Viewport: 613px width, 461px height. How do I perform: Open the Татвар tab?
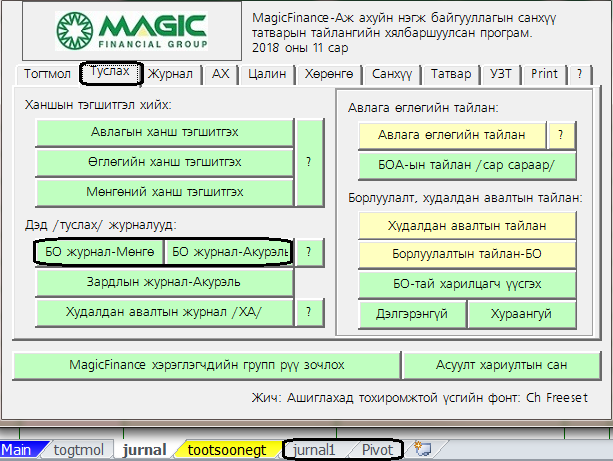(452, 74)
